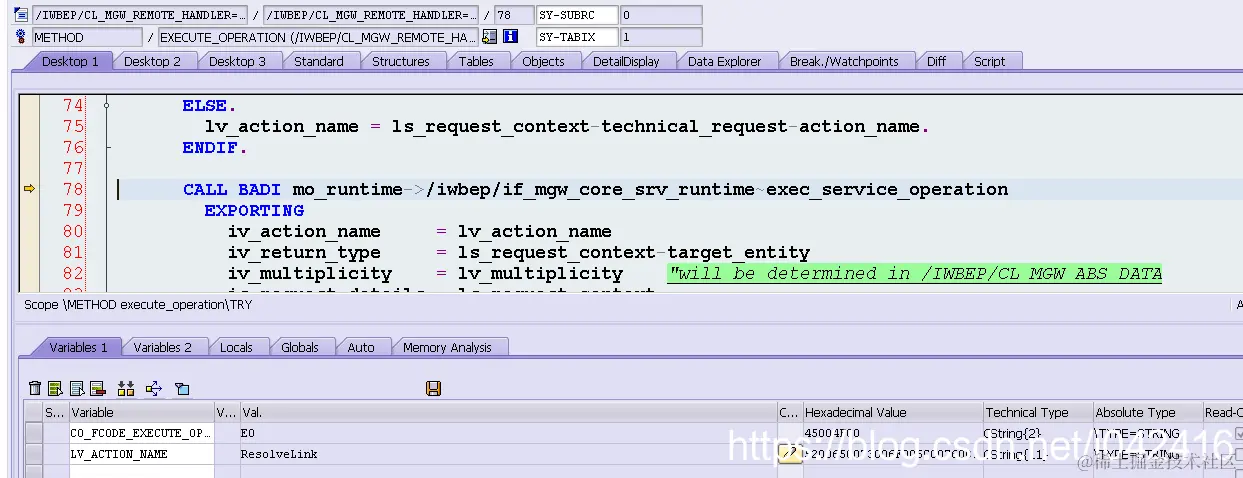
Task: Open the Tables tab
Action: [x=476, y=61]
